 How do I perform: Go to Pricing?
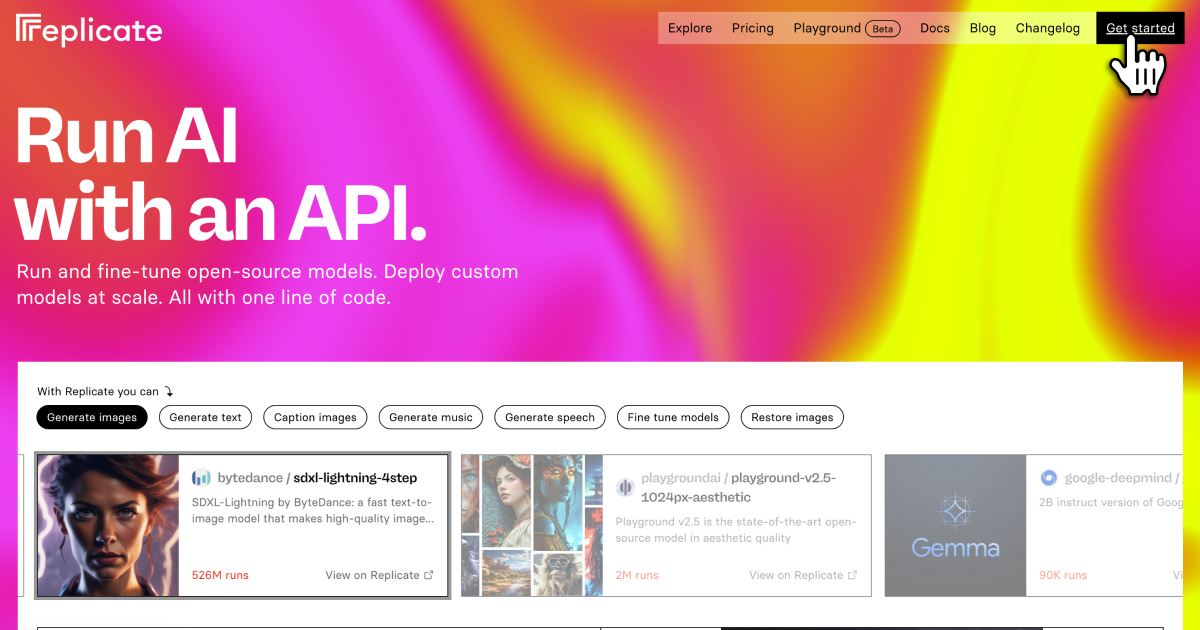753,28
